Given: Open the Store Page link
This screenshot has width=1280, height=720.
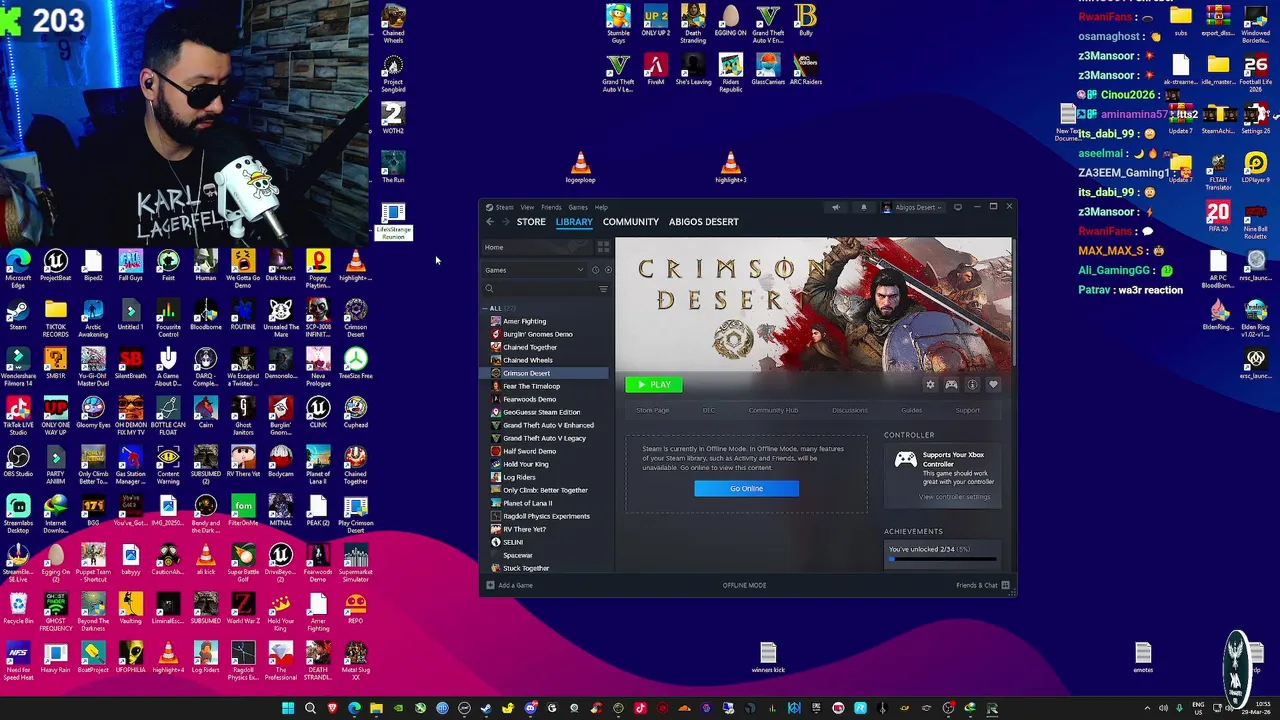Looking at the screenshot, I should coord(653,410).
